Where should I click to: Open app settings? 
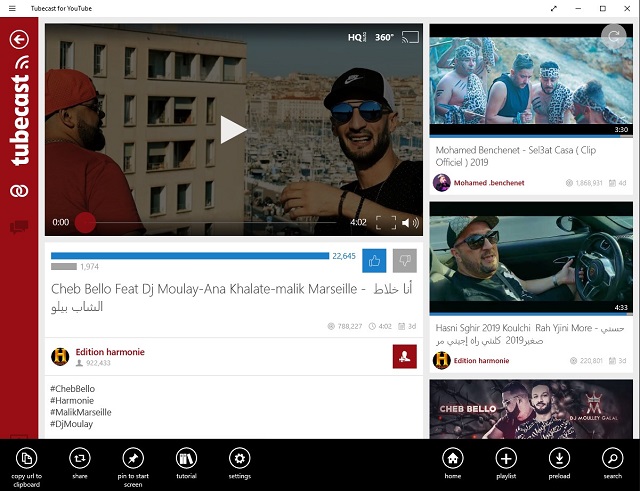coord(240,463)
